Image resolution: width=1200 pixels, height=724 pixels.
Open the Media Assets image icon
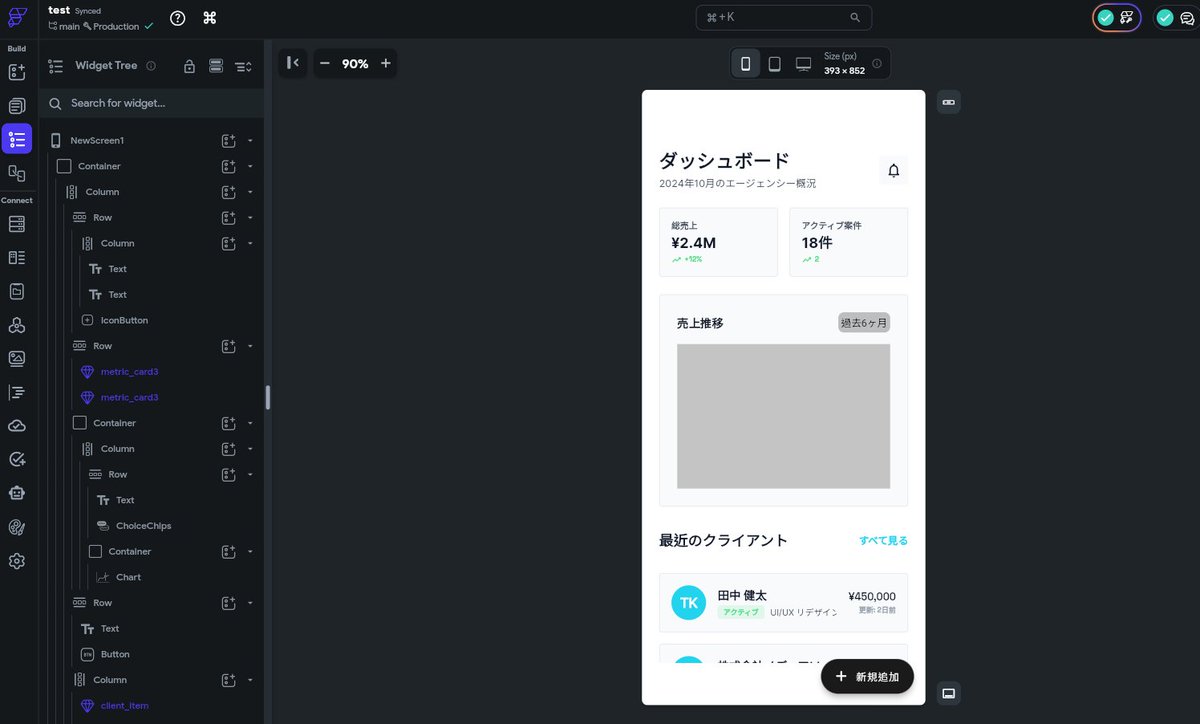pos(16,358)
